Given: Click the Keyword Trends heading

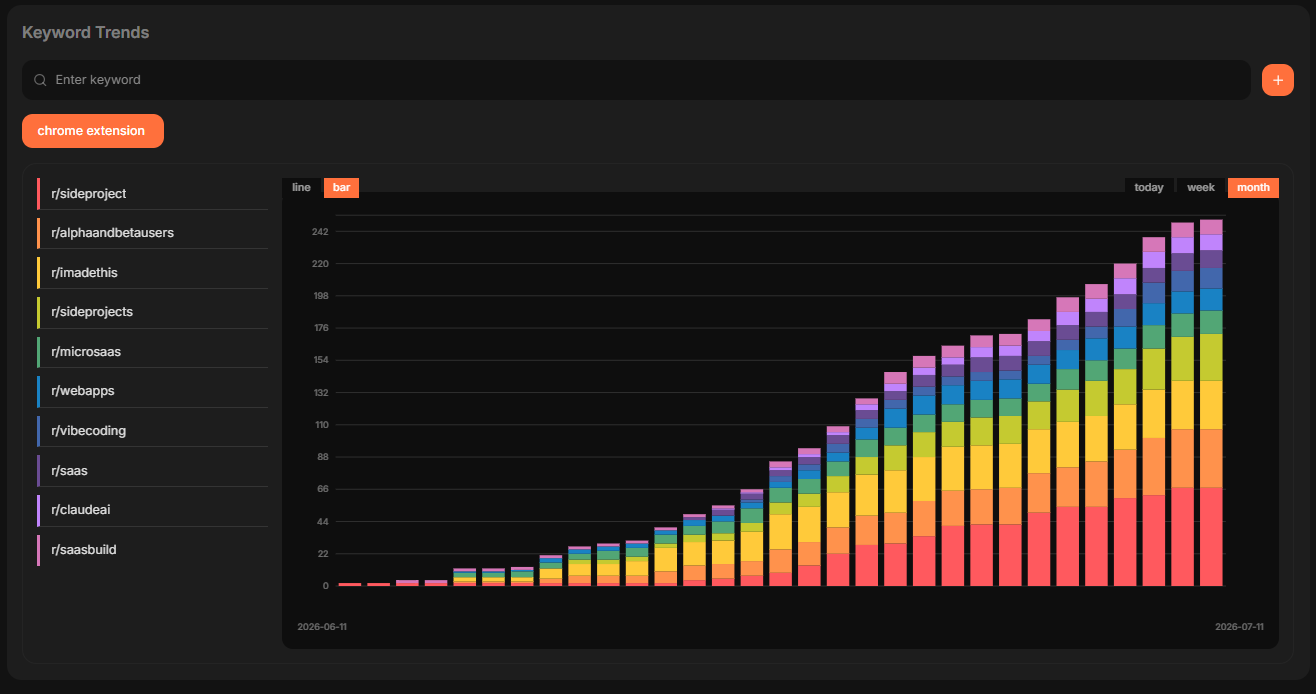Looking at the screenshot, I should pyautogui.click(x=85, y=32).
